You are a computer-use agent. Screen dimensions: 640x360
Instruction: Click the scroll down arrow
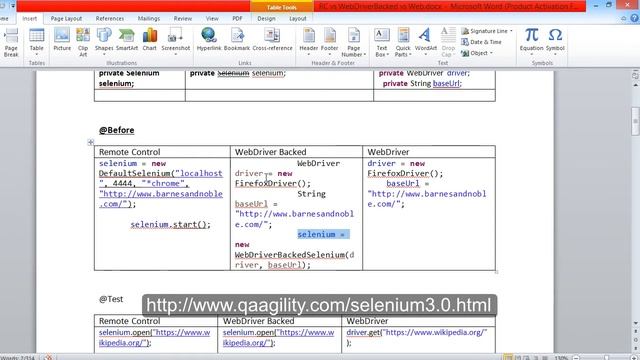(635, 323)
